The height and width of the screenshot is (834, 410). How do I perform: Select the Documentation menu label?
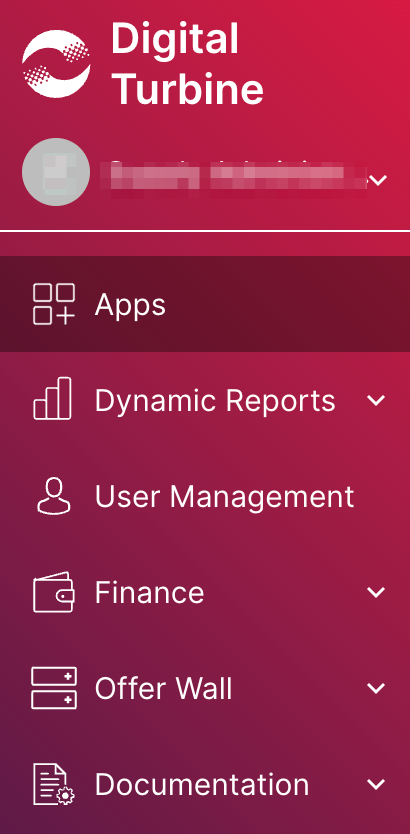202,784
